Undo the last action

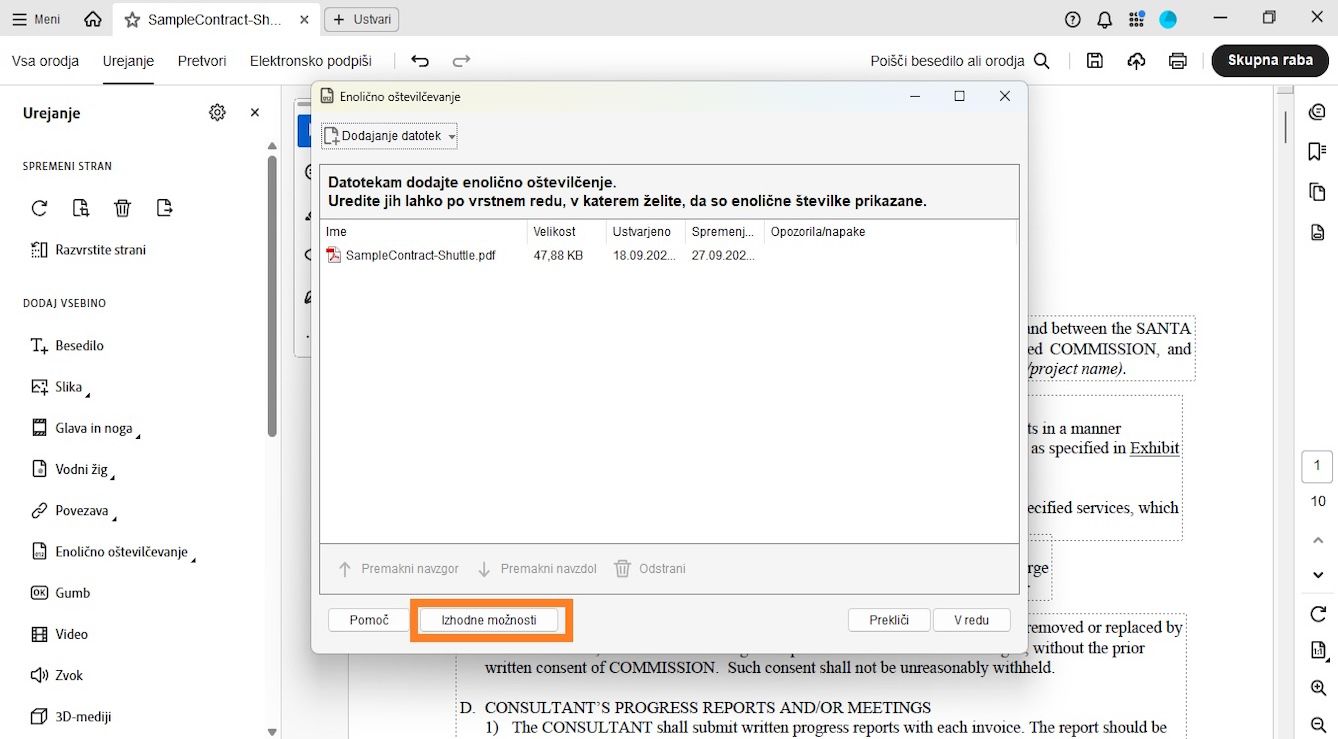[420, 61]
